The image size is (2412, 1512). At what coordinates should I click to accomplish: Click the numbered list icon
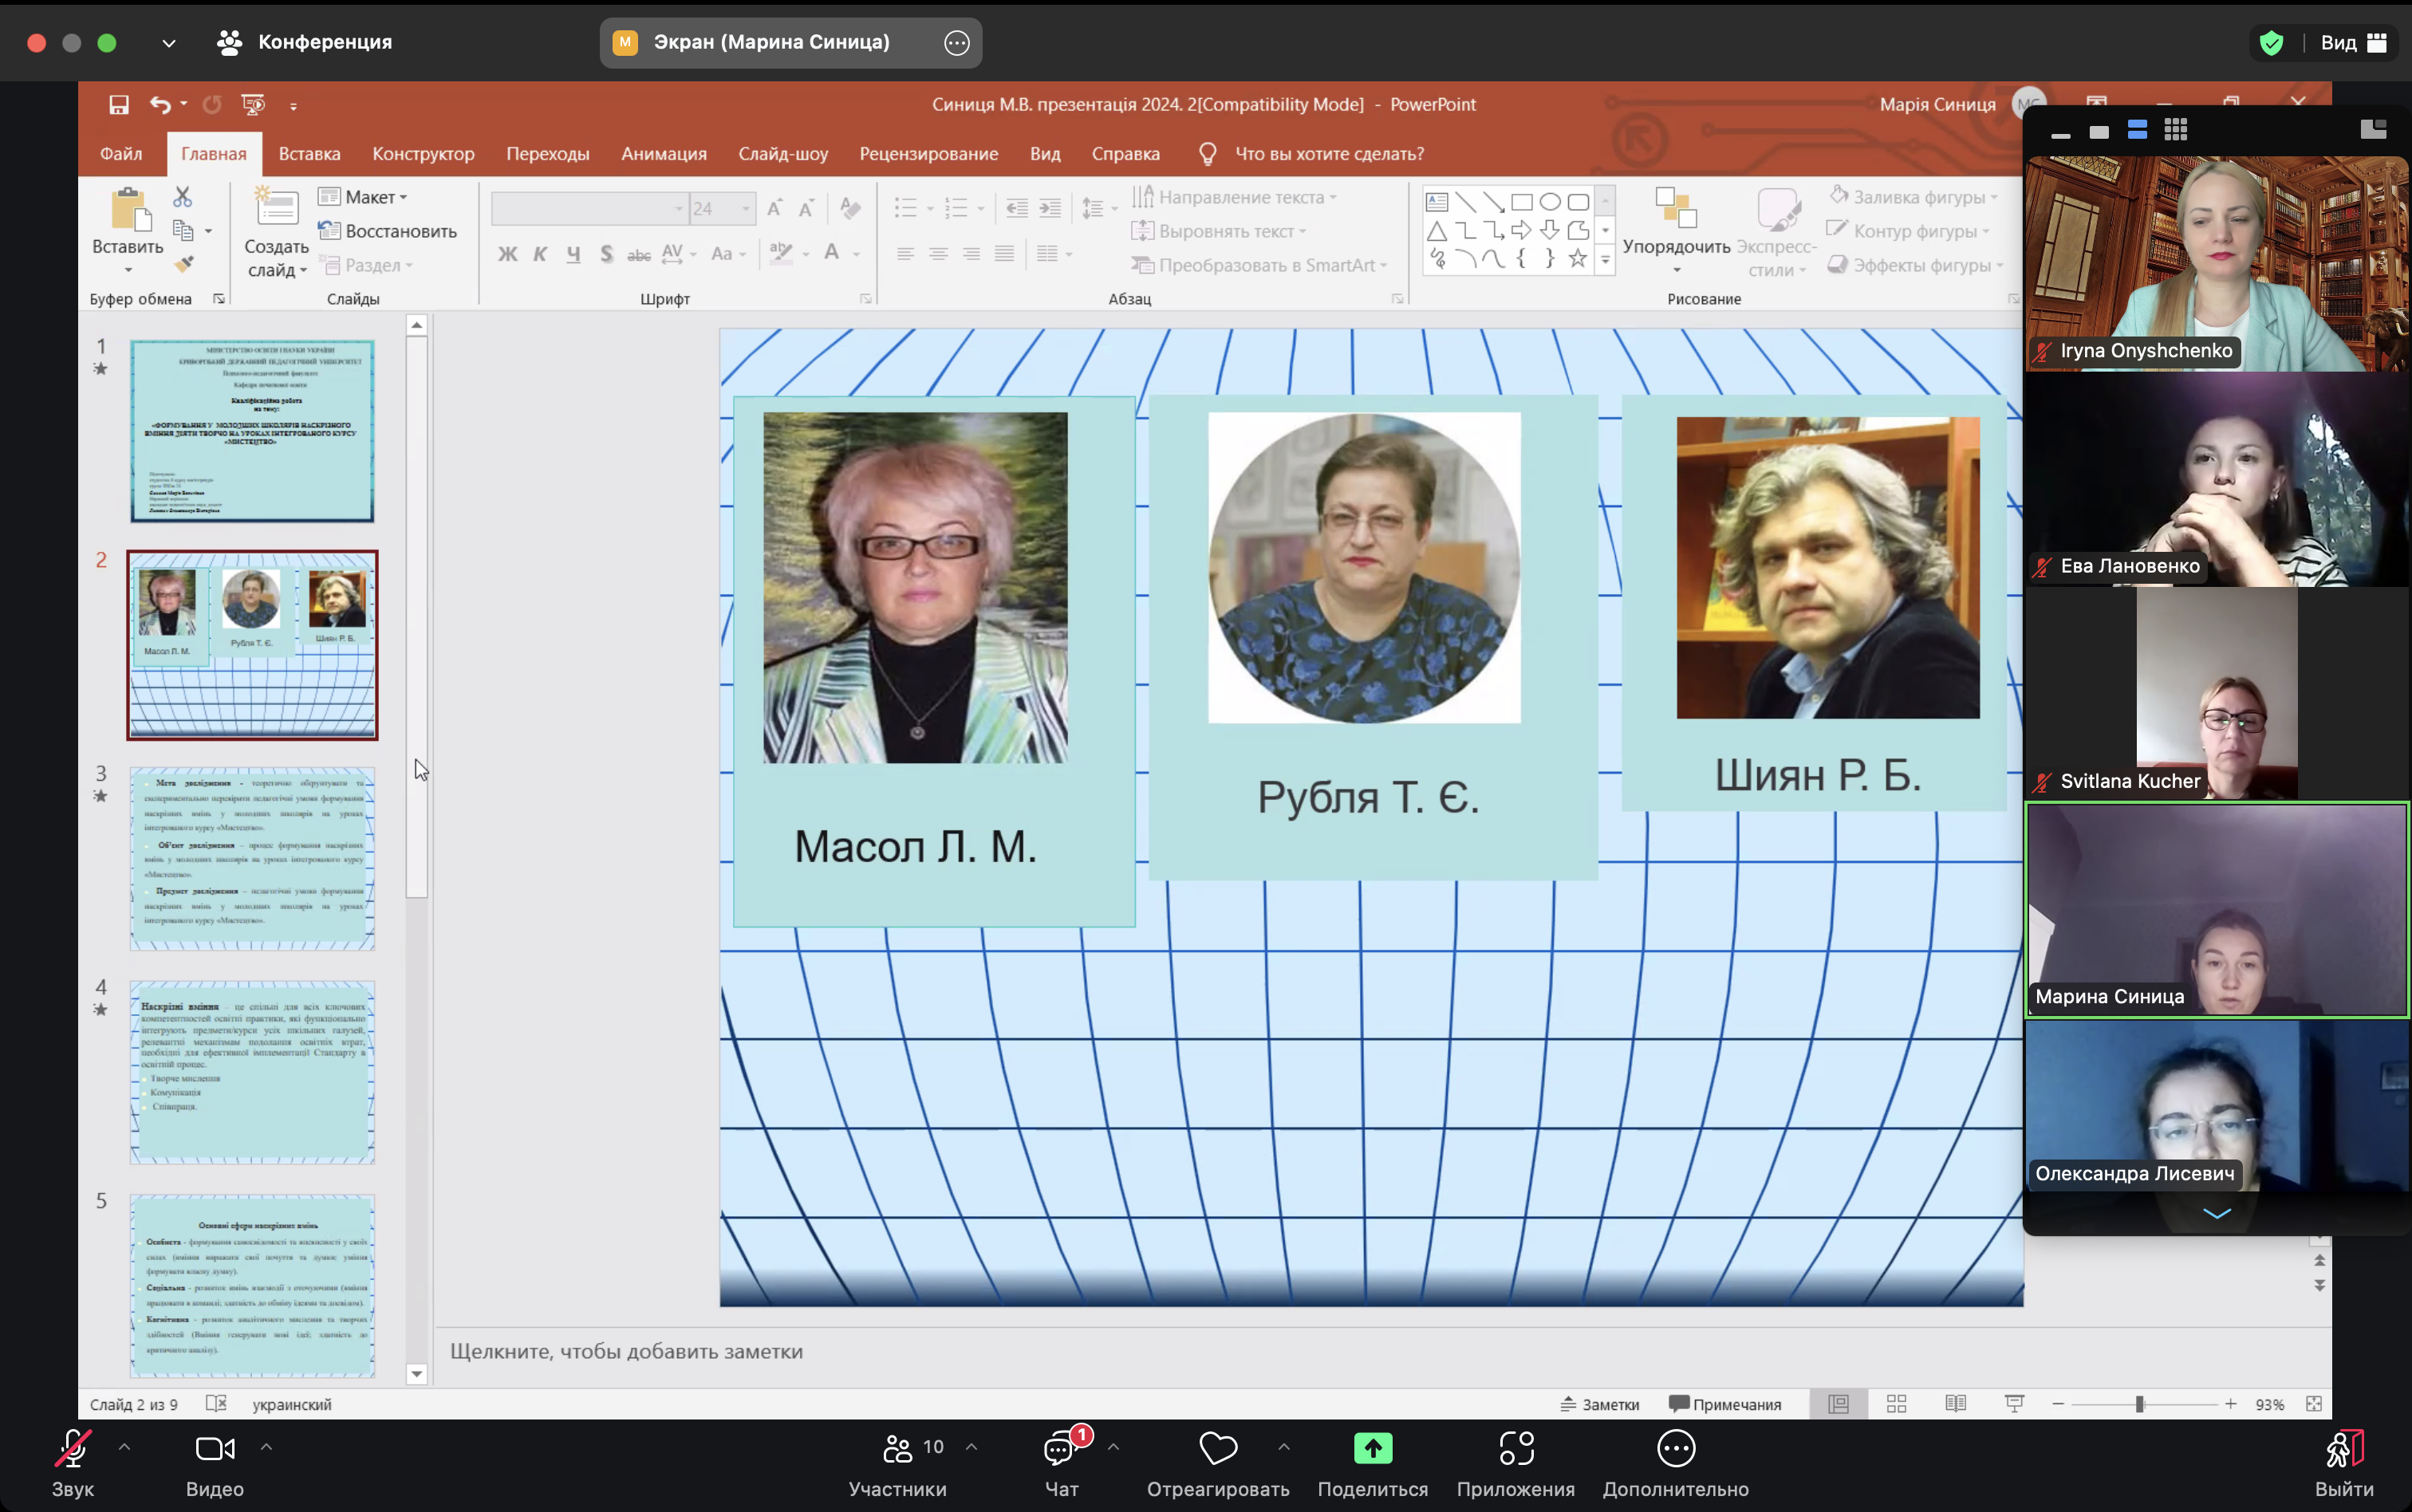pyautogui.click(x=957, y=208)
